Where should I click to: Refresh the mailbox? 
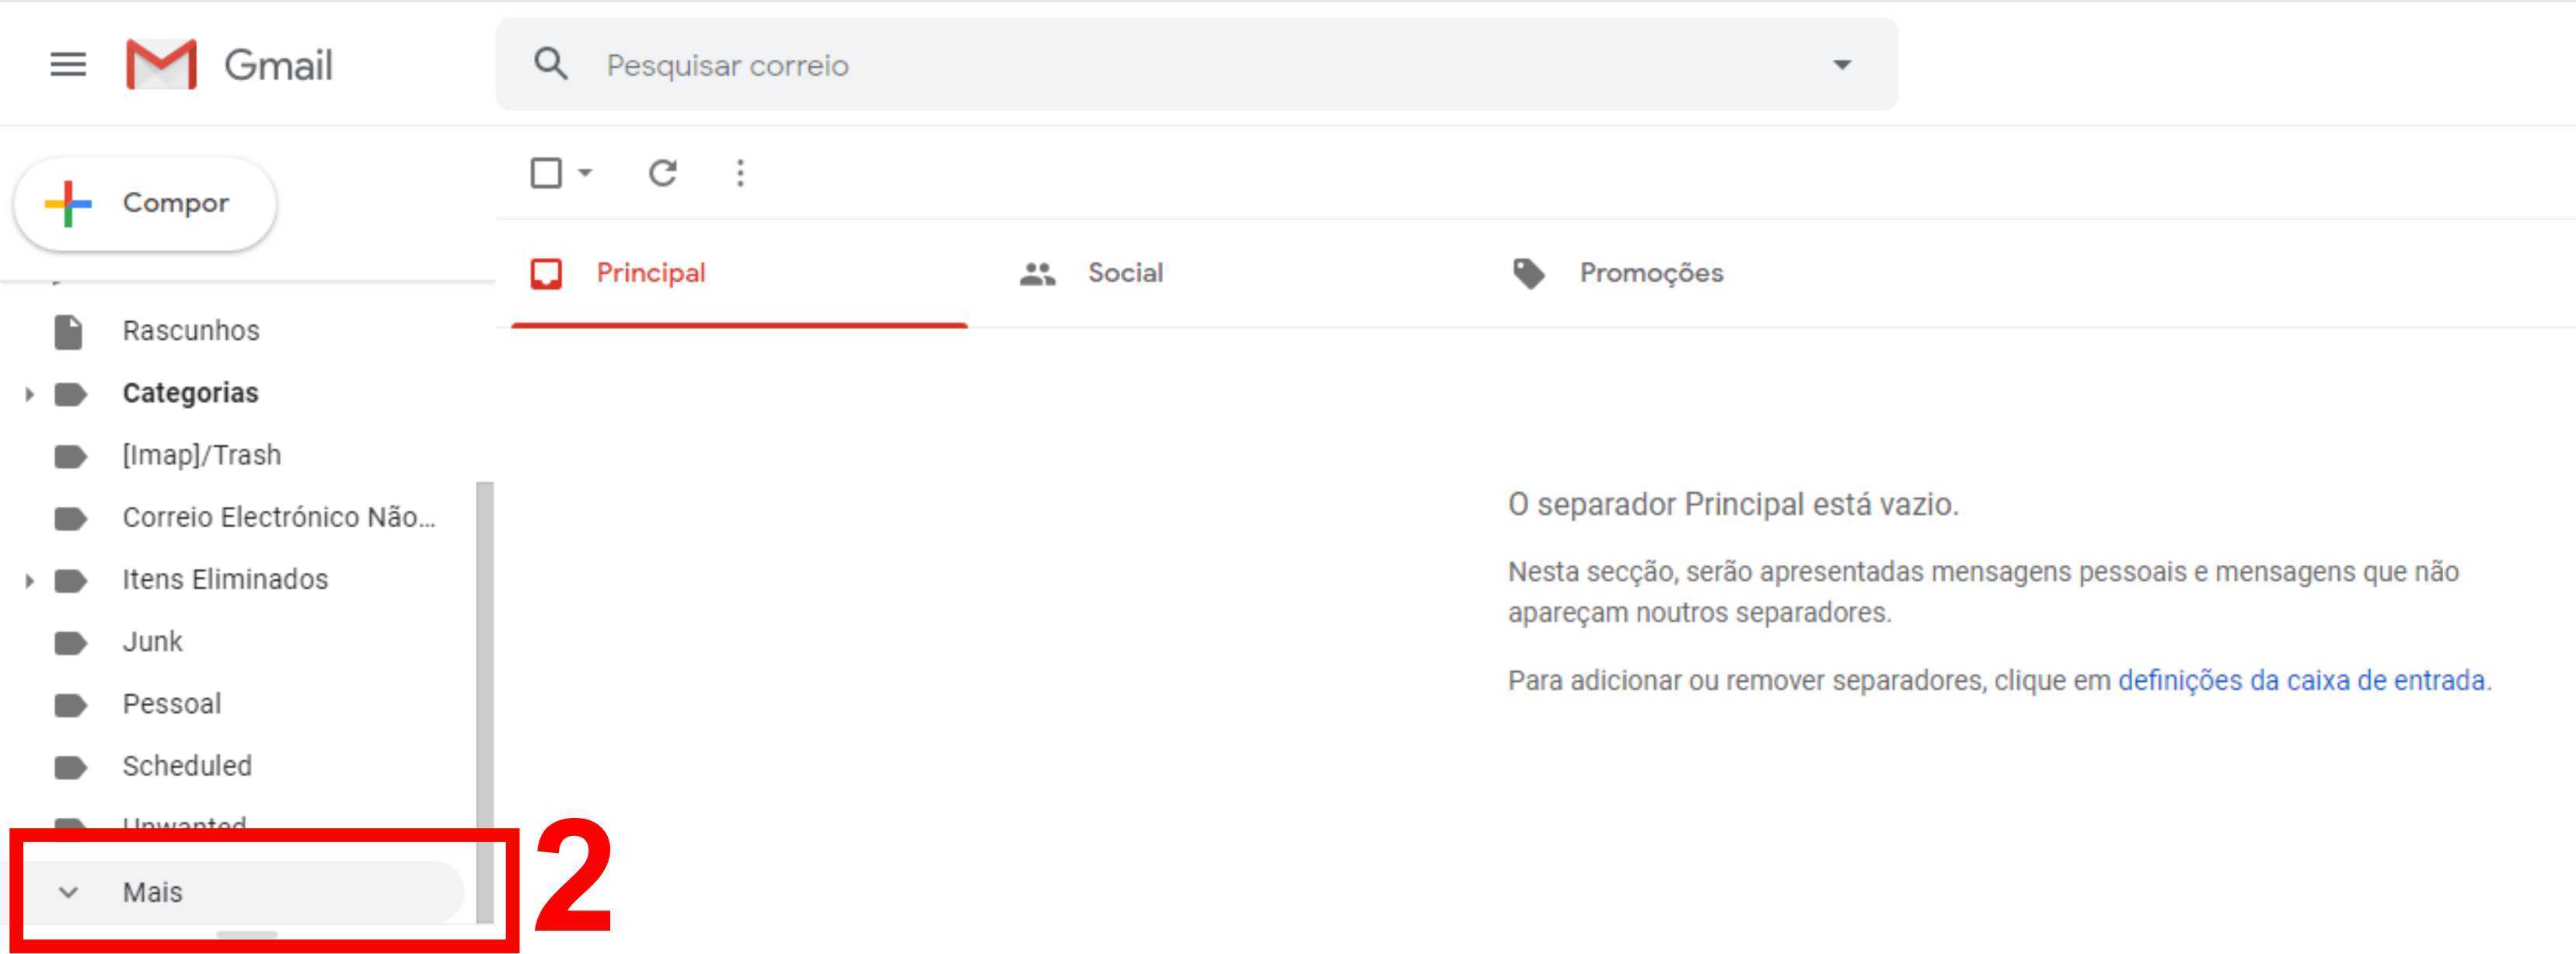662,173
